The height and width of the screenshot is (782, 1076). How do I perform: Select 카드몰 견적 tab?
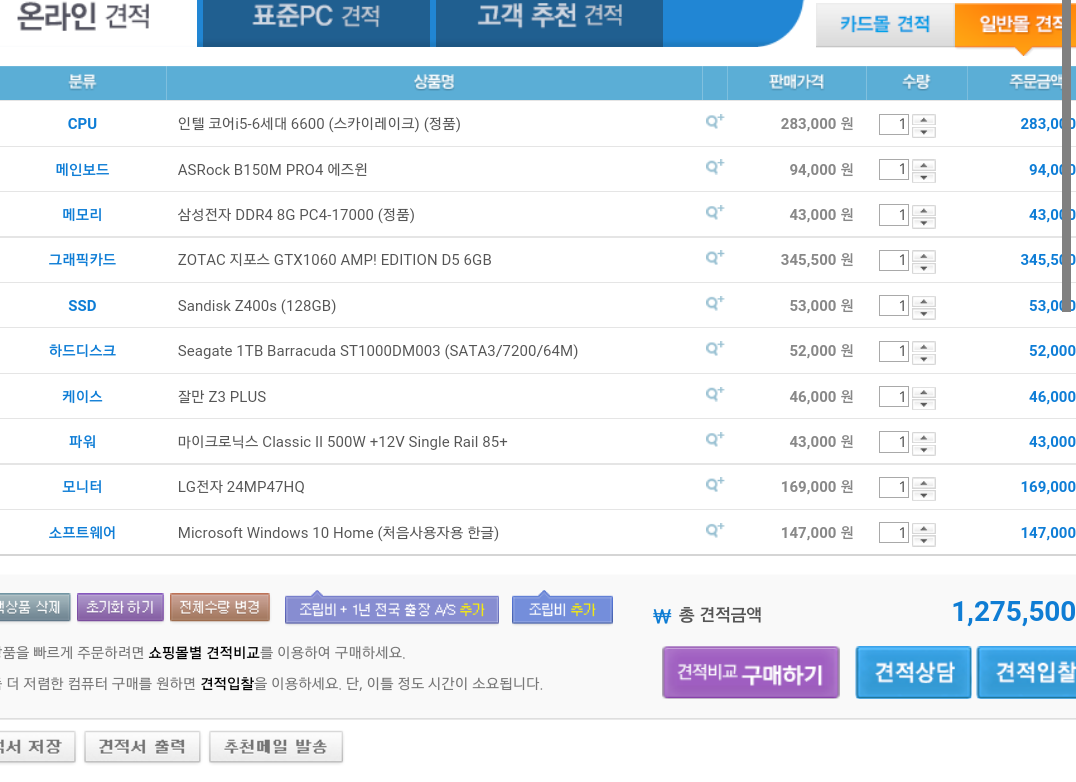pyautogui.click(x=885, y=25)
